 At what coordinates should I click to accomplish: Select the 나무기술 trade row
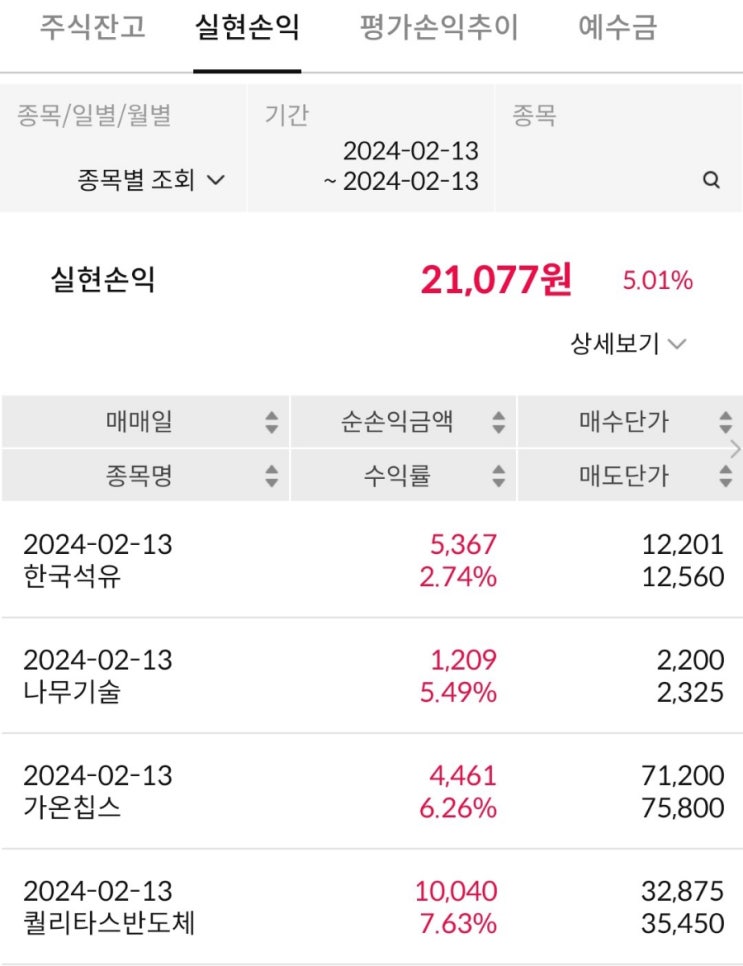click(372, 675)
